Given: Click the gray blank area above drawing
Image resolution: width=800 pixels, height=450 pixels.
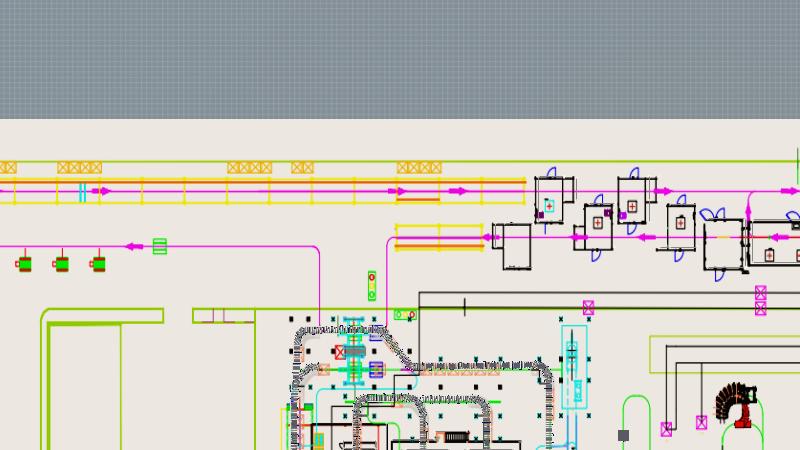Looking at the screenshot, I should (x=400, y=60).
